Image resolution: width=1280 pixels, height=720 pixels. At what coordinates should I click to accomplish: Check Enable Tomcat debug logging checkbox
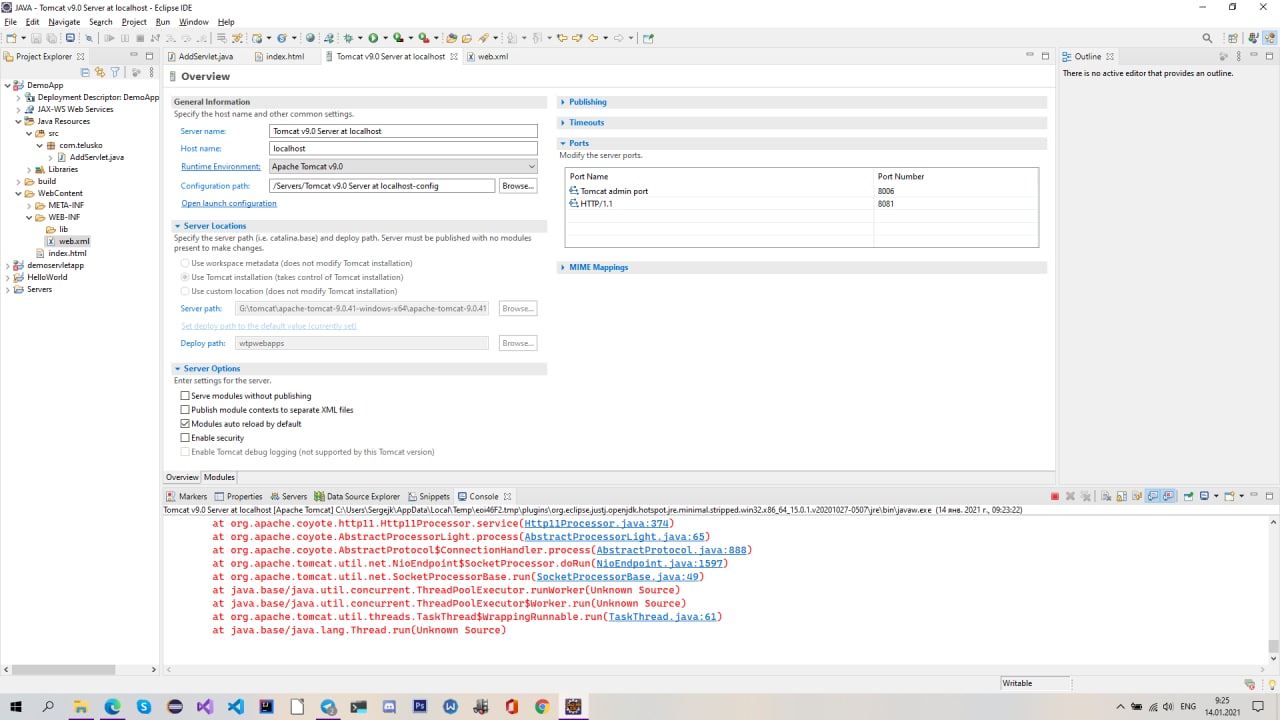185,452
